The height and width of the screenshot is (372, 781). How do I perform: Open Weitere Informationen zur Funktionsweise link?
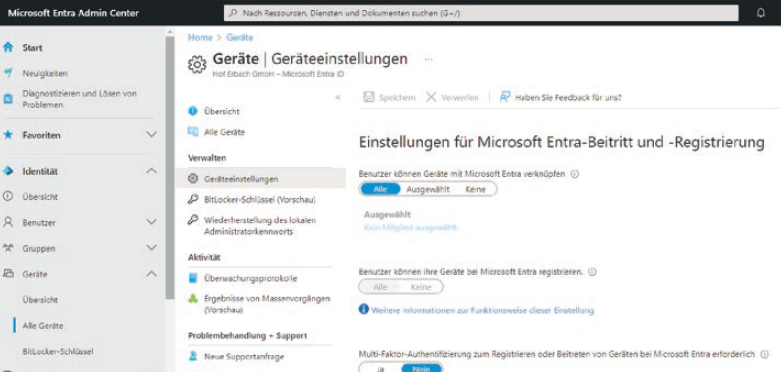pos(482,310)
